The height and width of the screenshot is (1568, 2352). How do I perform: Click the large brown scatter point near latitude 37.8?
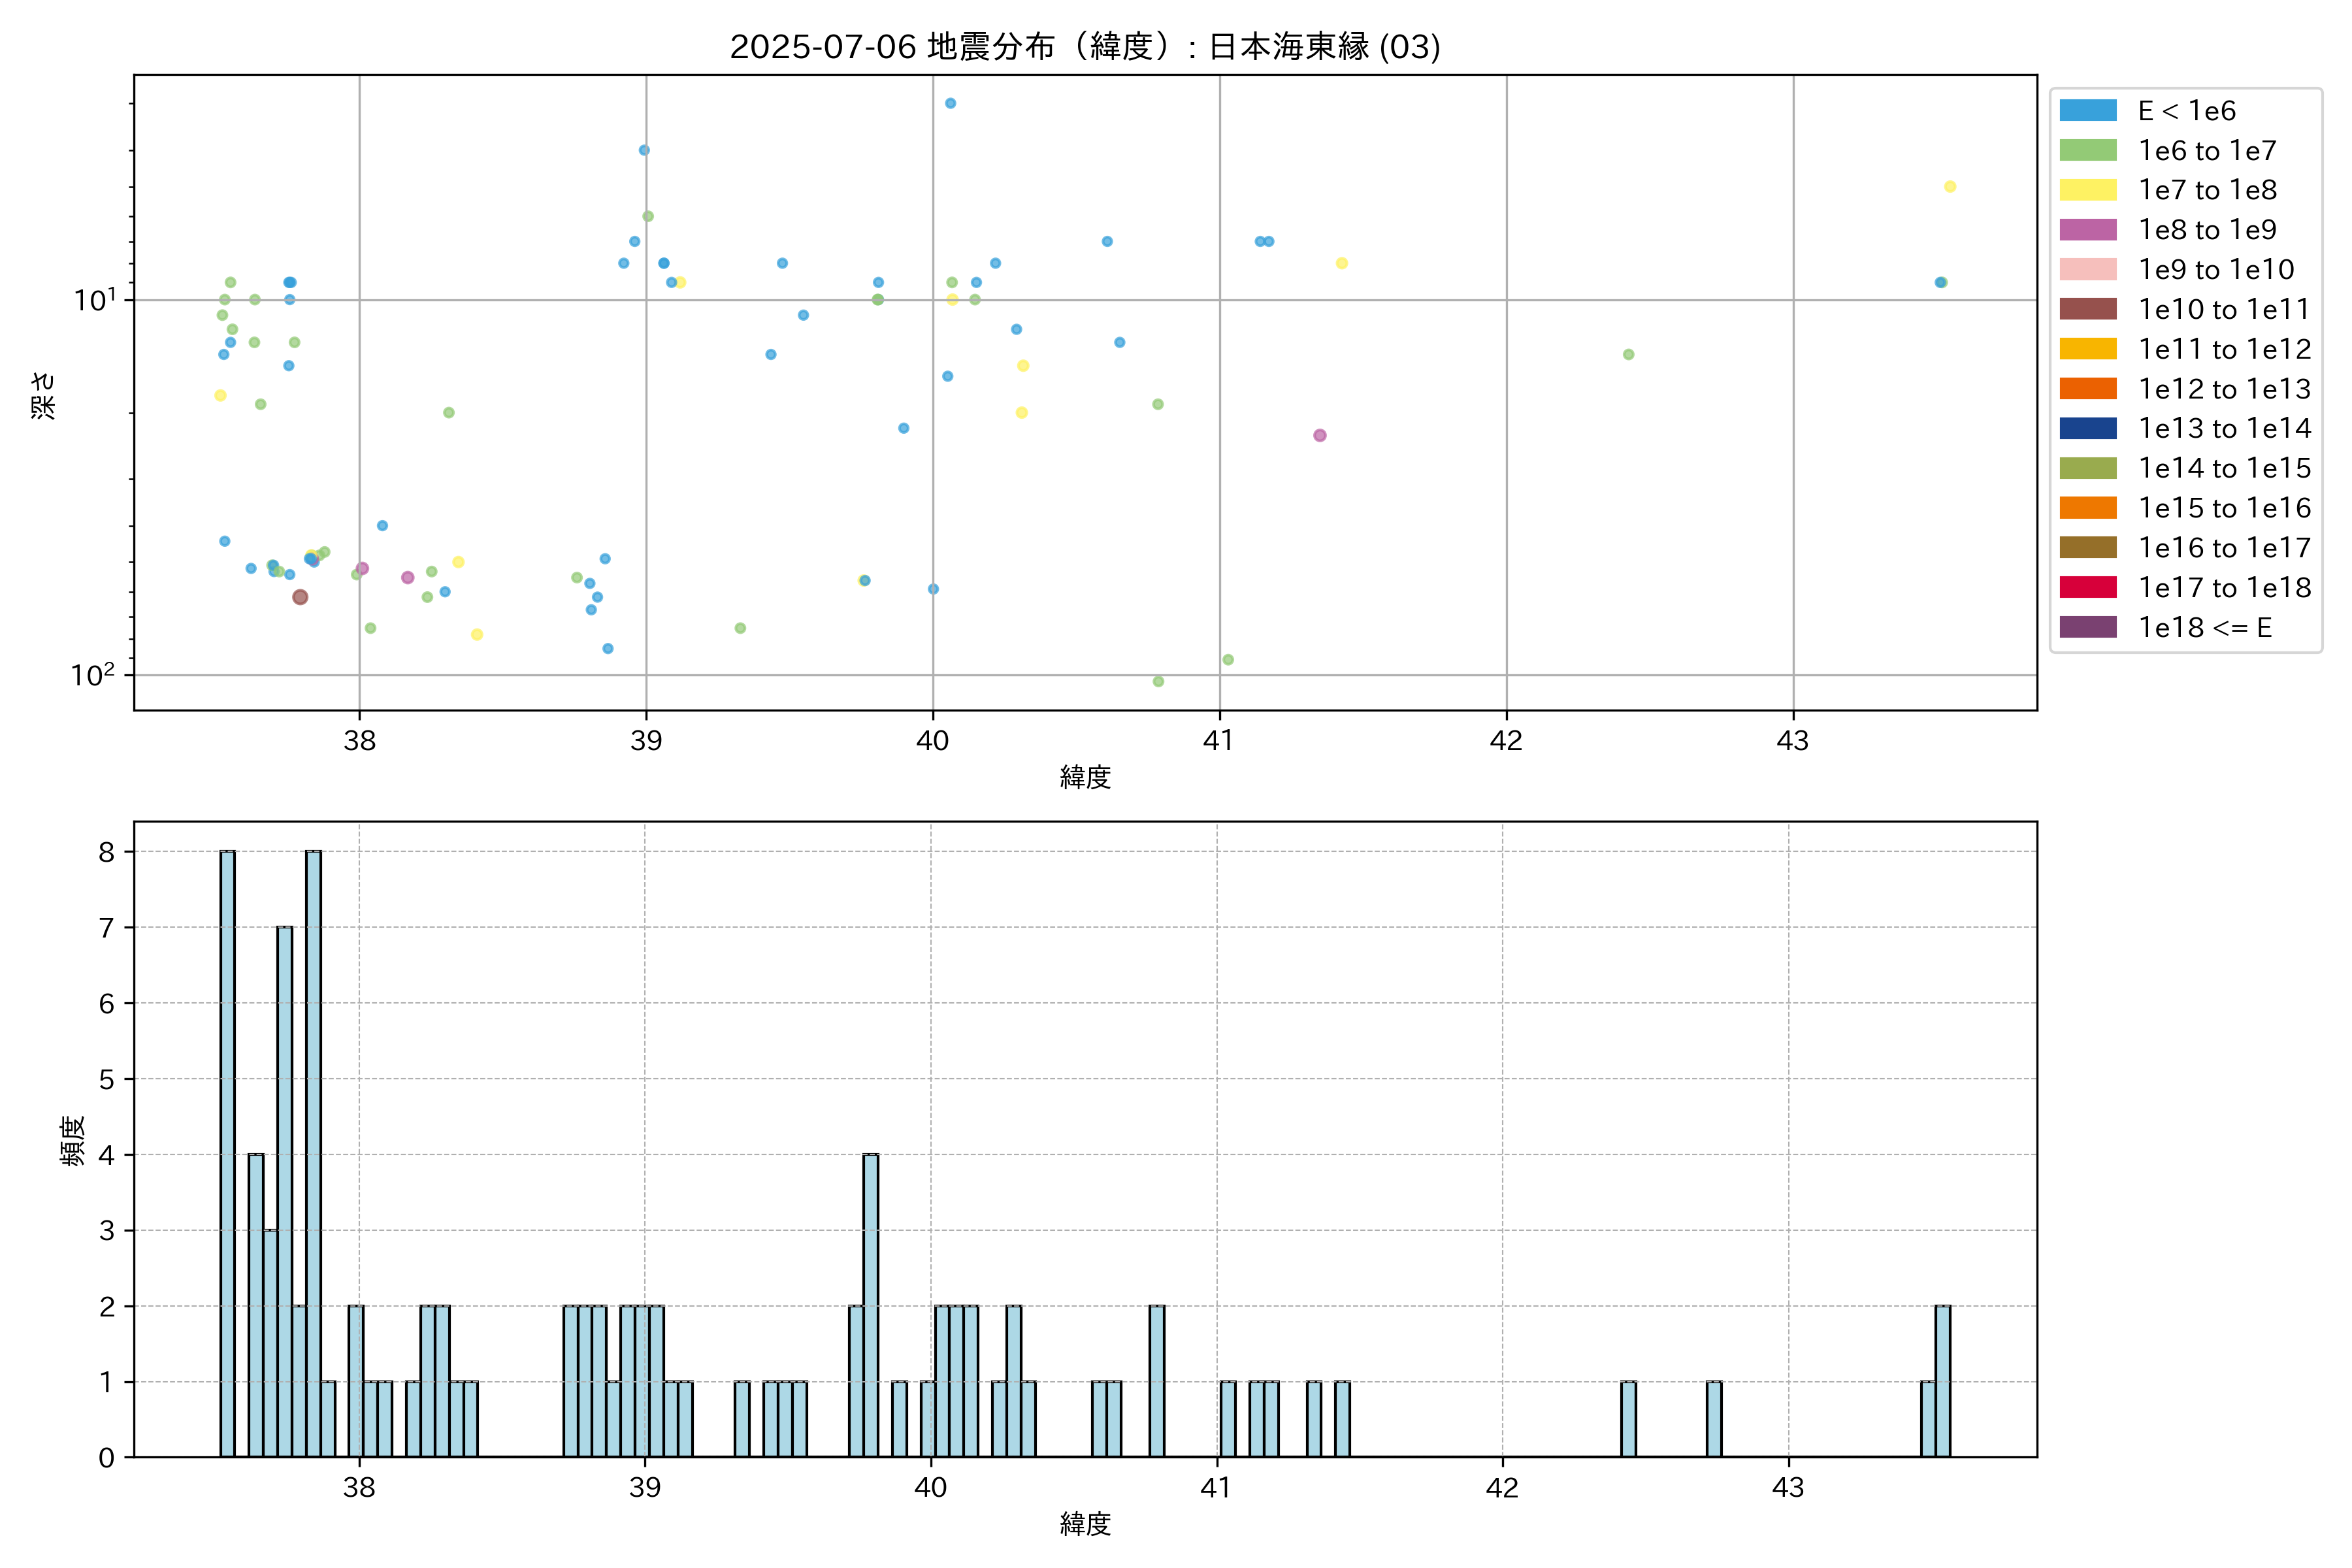pos(300,597)
